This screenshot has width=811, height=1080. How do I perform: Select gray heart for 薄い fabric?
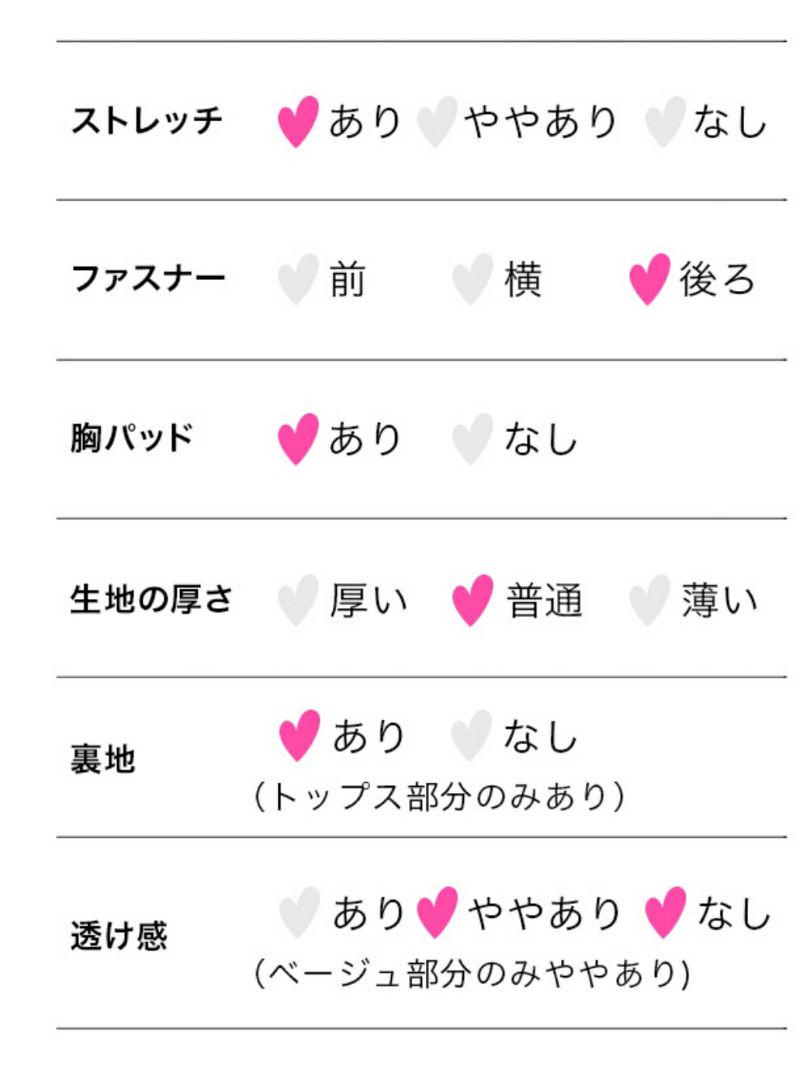[x=650, y=600]
